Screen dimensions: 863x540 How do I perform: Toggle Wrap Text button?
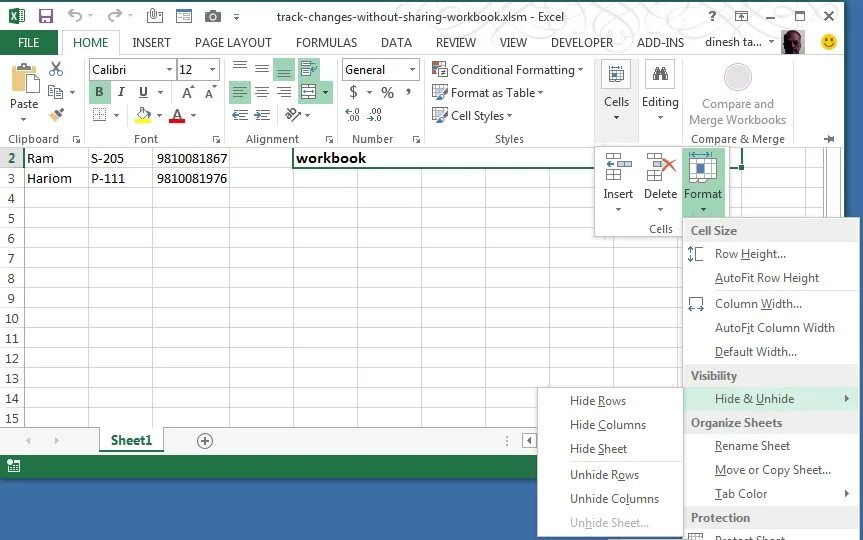309,69
